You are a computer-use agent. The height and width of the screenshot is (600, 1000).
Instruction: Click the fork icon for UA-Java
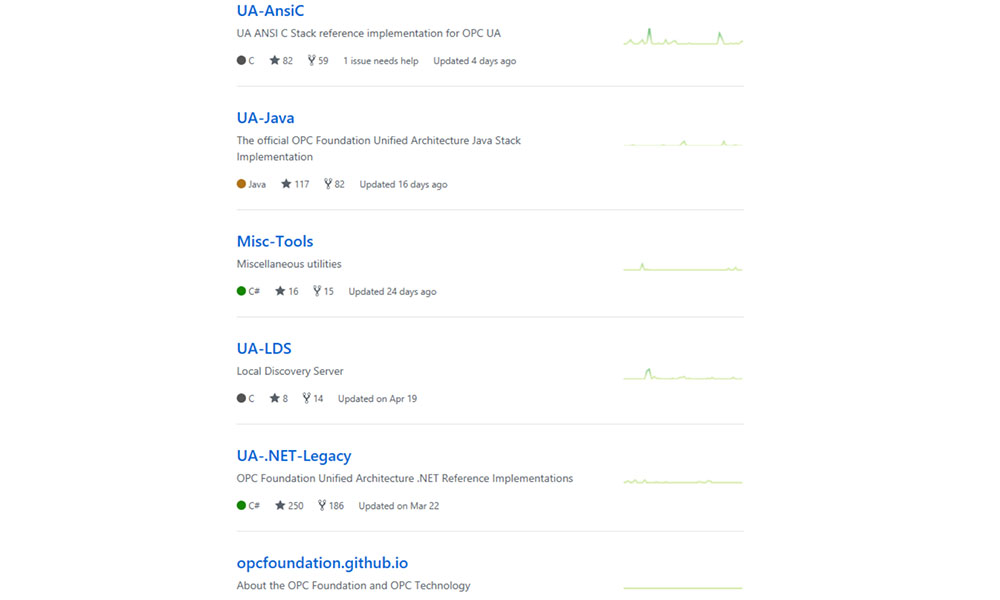[328, 184]
